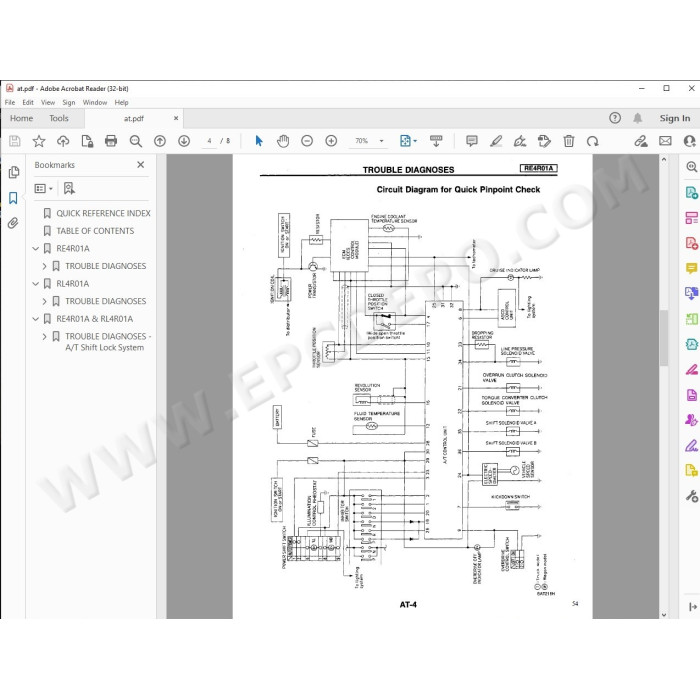The width and height of the screenshot is (700, 700).
Task: Collapse the right tools pane
Action: coord(692,607)
